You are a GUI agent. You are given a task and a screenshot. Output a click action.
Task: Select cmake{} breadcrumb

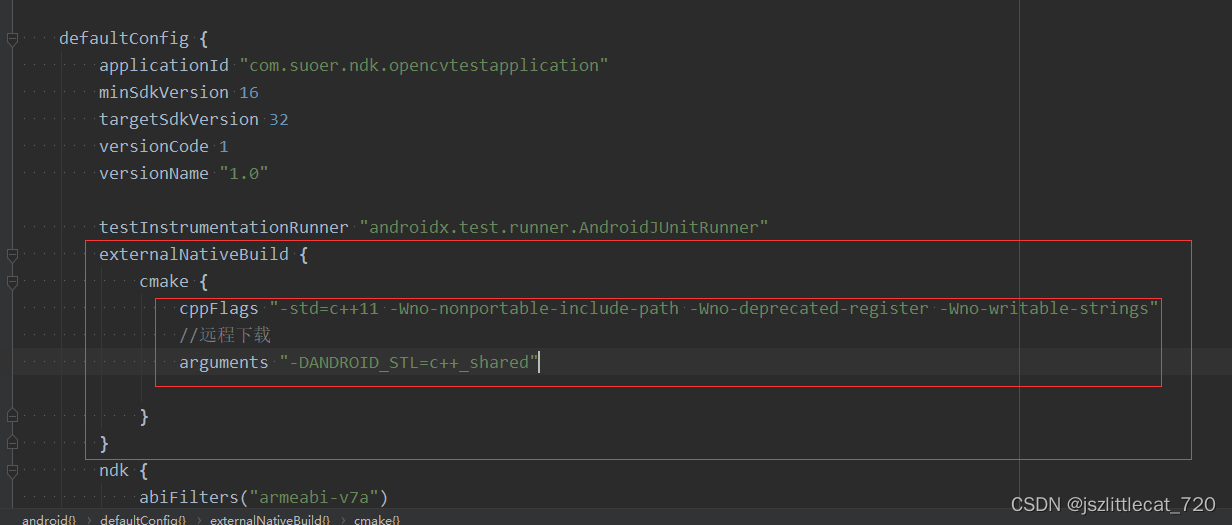(377, 519)
